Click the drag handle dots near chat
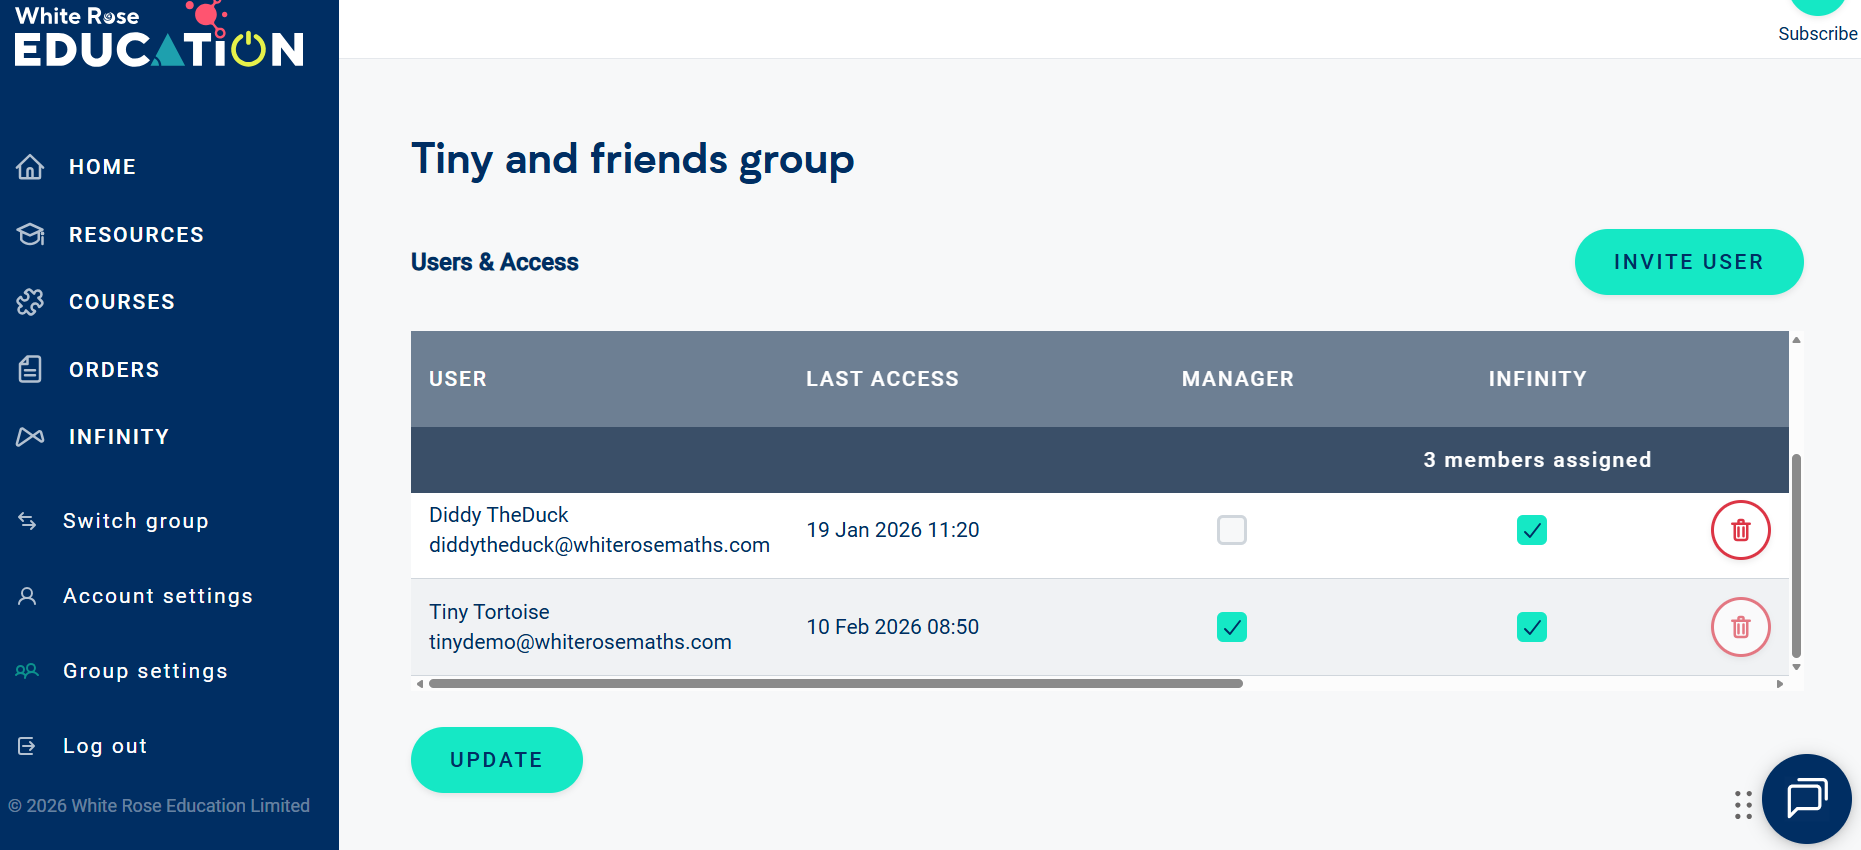Image resolution: width=1861 pixels, height=850 pixels. point(1743,804)
